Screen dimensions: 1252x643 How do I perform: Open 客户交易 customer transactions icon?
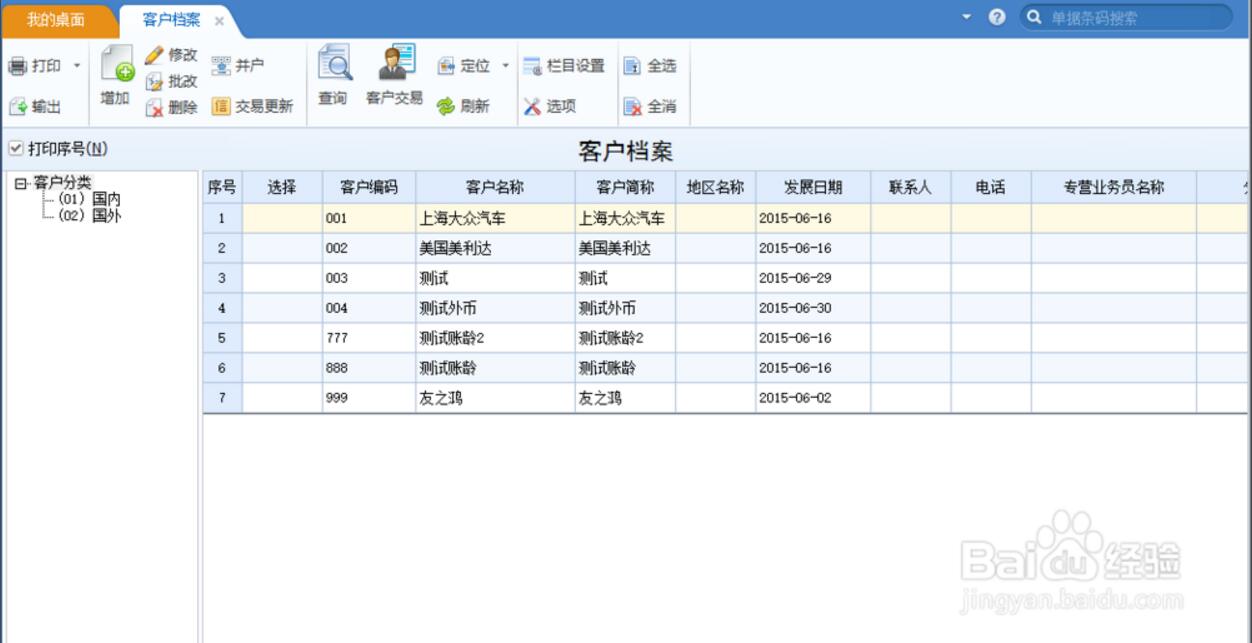(x=396, y=63)
